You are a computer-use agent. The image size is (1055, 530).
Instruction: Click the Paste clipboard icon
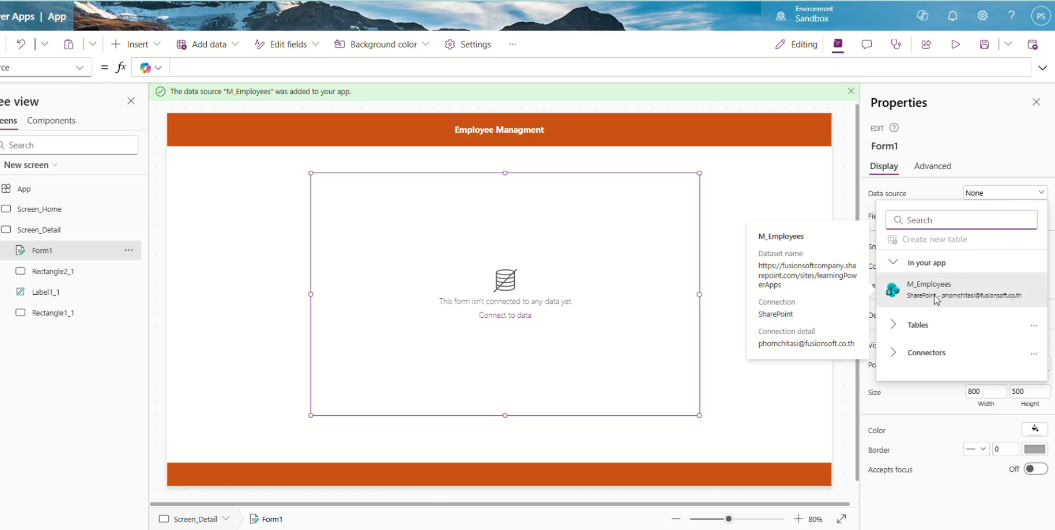pyautogui.click(x=69, y=44)
